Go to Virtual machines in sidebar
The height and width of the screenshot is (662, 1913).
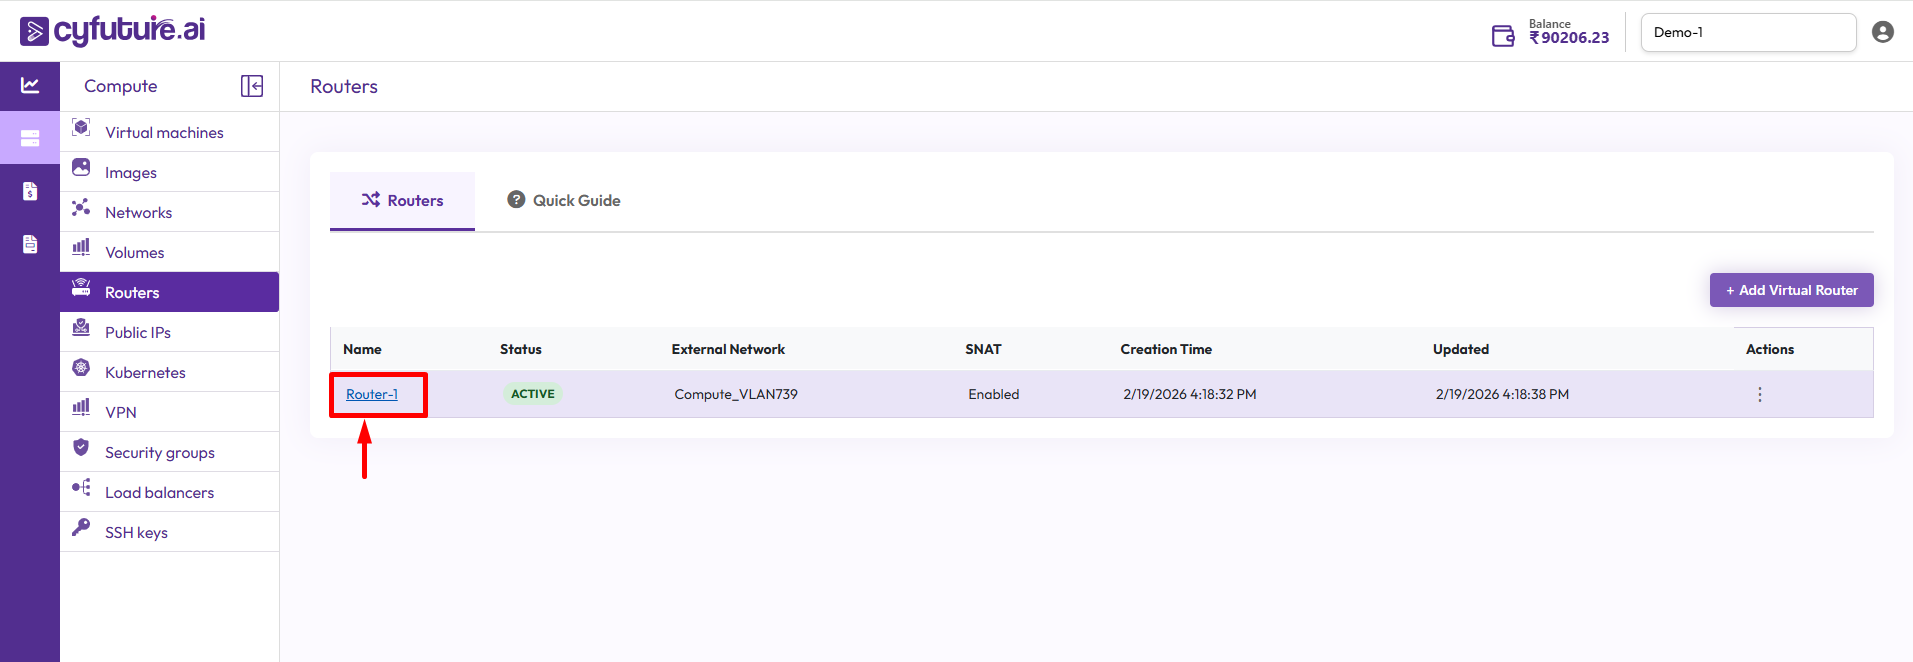(x=164, y=132)
